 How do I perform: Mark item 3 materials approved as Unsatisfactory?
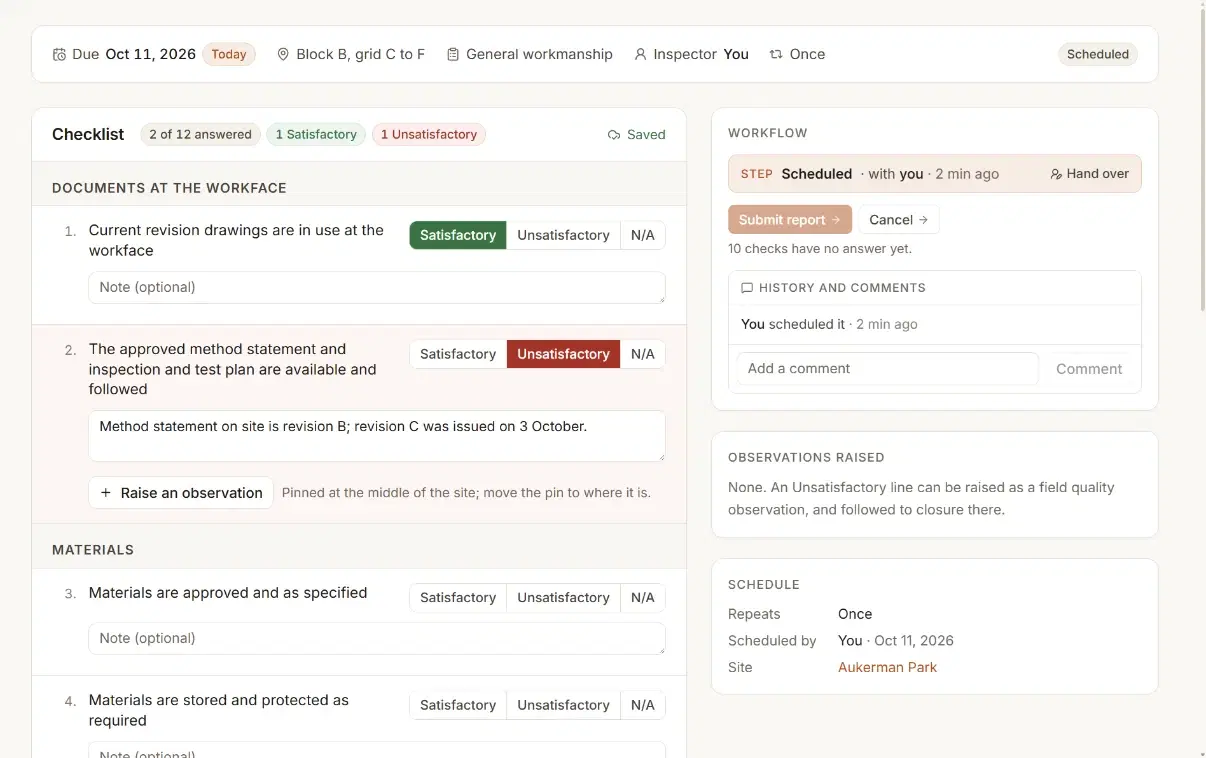click(x=563, y=597)
